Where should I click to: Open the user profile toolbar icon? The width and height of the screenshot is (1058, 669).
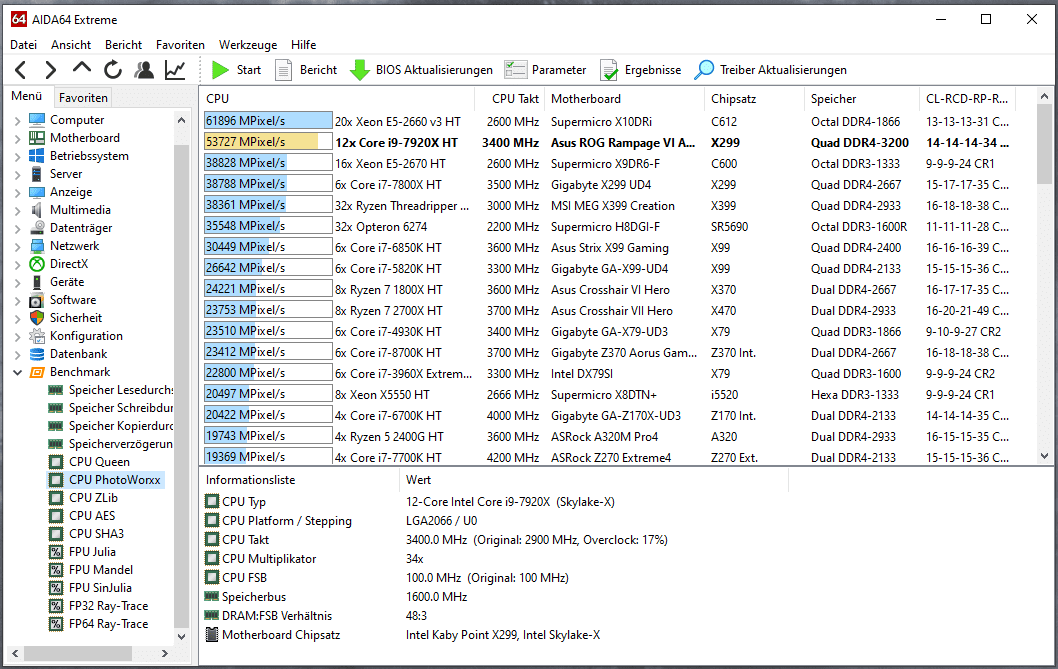[144, 70]
